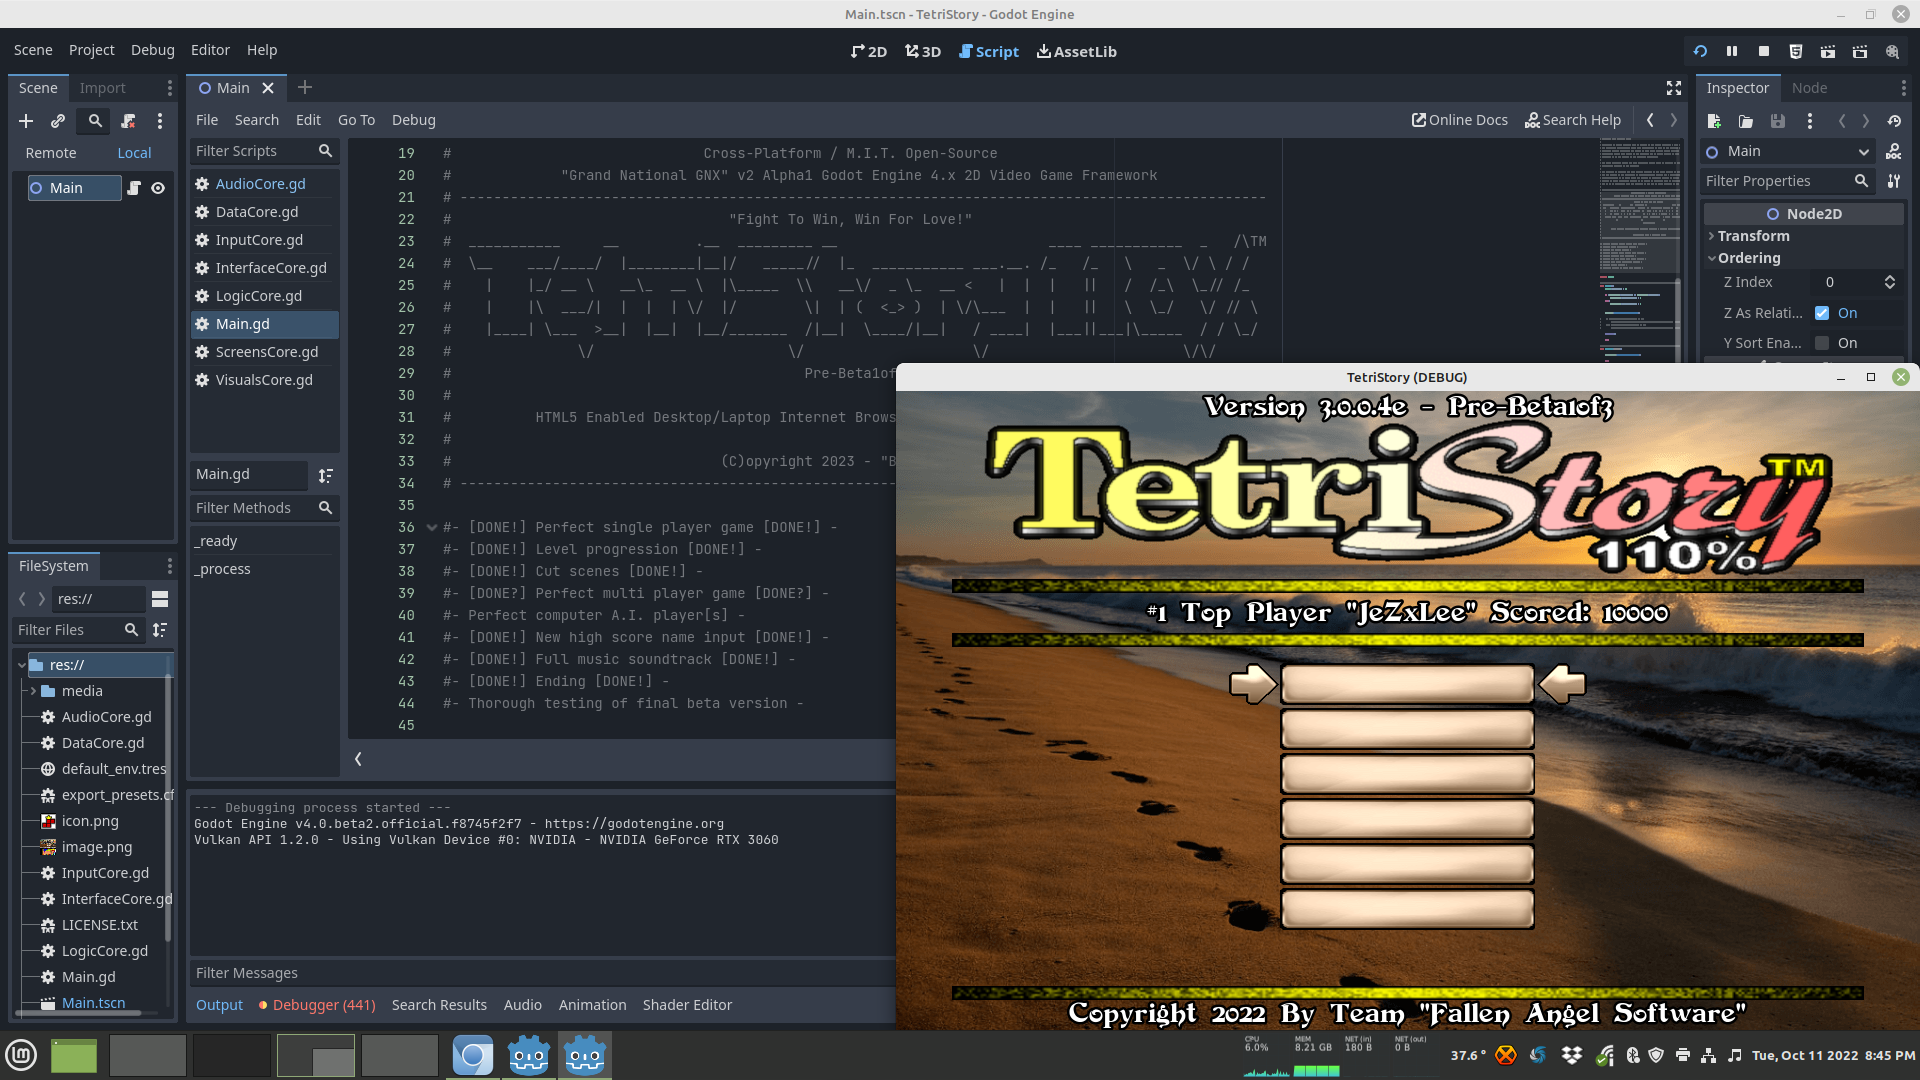Open the Animation bottom panel
This screenshot has width=1920, height=1080.
coord(592,1005)
